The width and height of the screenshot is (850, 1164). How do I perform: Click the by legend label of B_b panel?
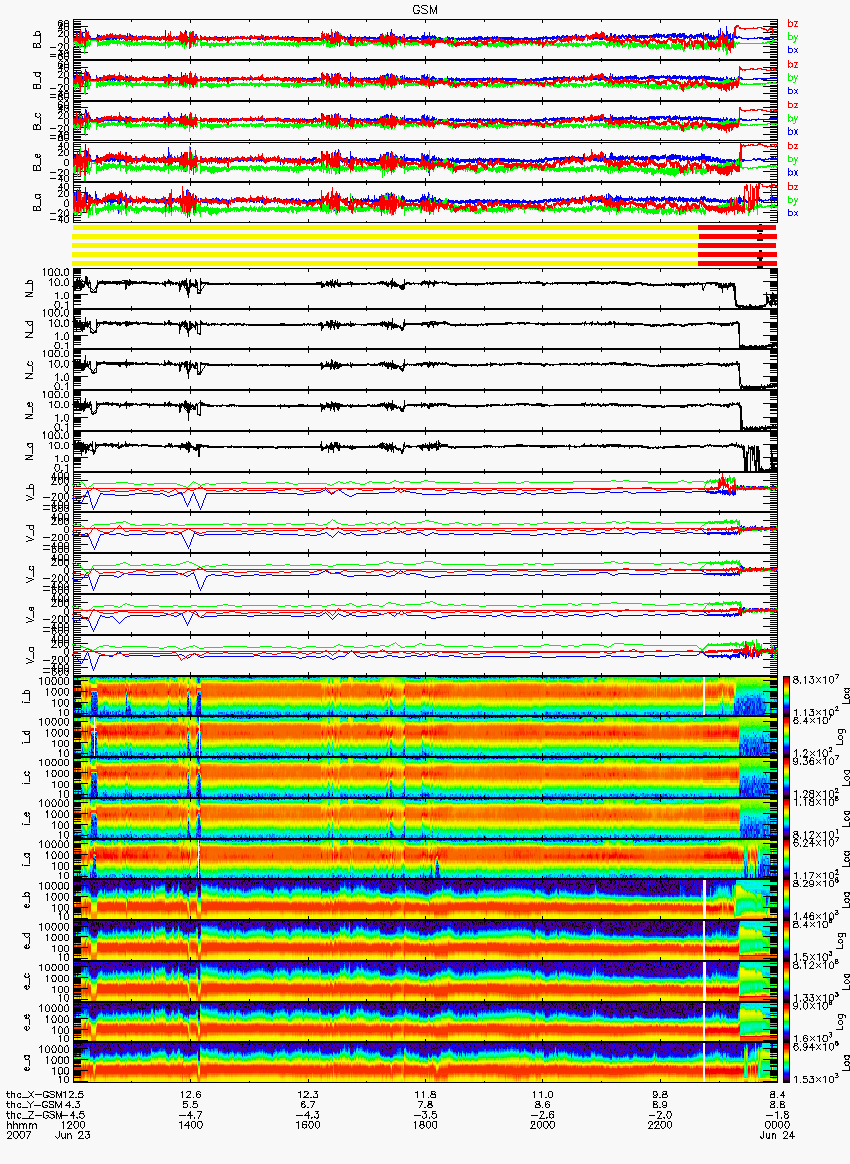point(793,37)
